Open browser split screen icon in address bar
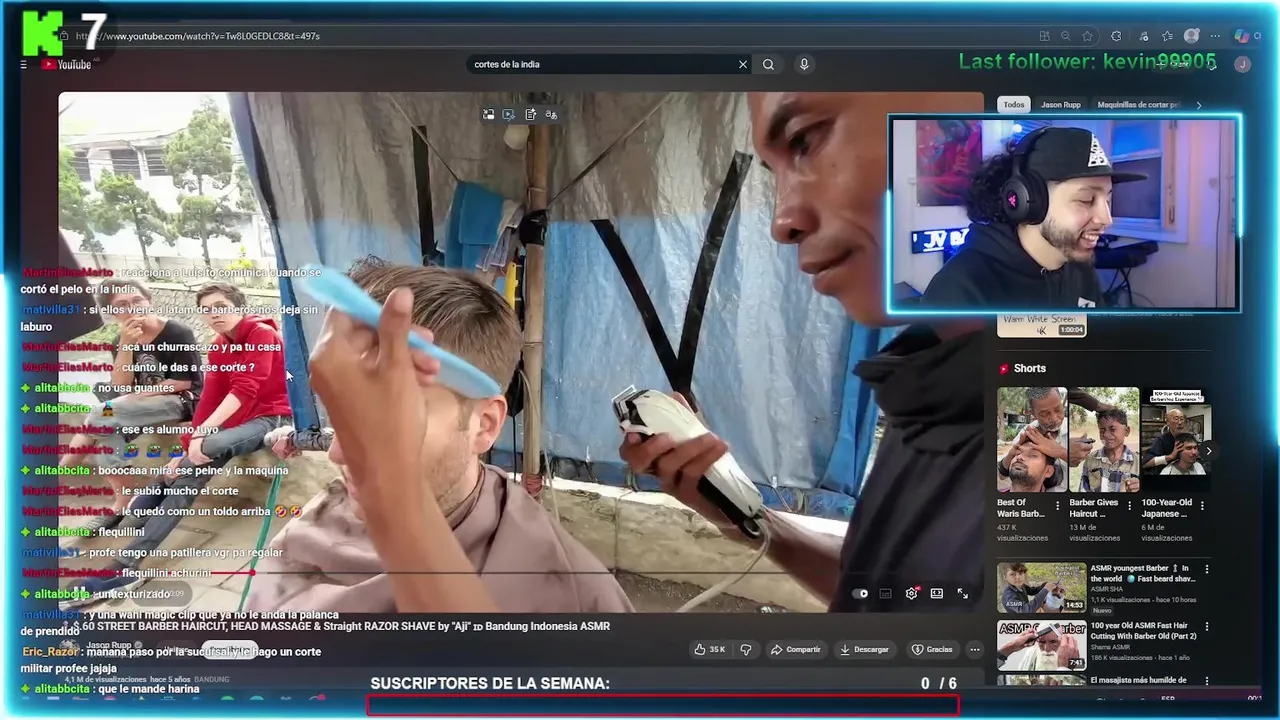 [x=1044, y=36]
